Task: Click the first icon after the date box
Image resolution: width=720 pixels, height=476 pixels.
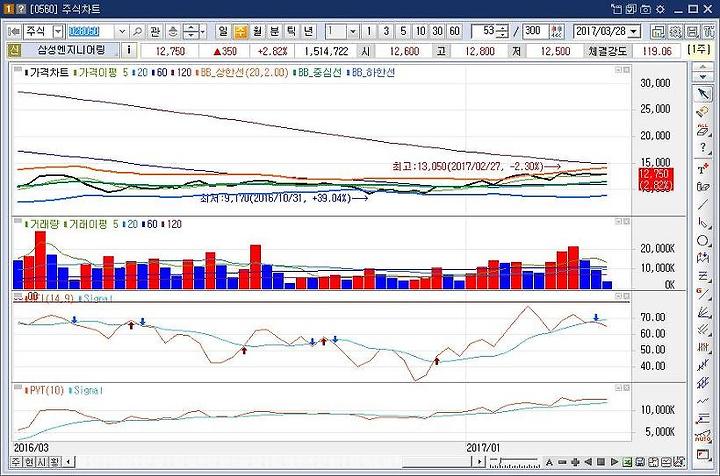Action: (x=658, y=31)
